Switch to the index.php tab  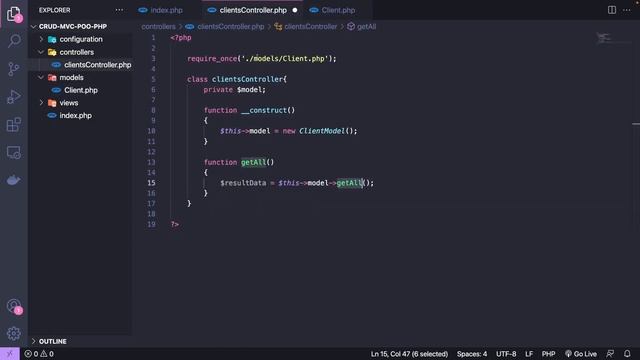[x=166, y=10]
